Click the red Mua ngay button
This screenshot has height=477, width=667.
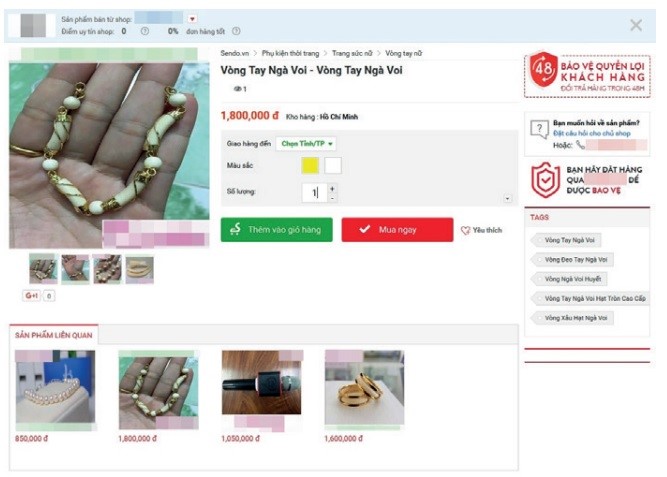397,230
